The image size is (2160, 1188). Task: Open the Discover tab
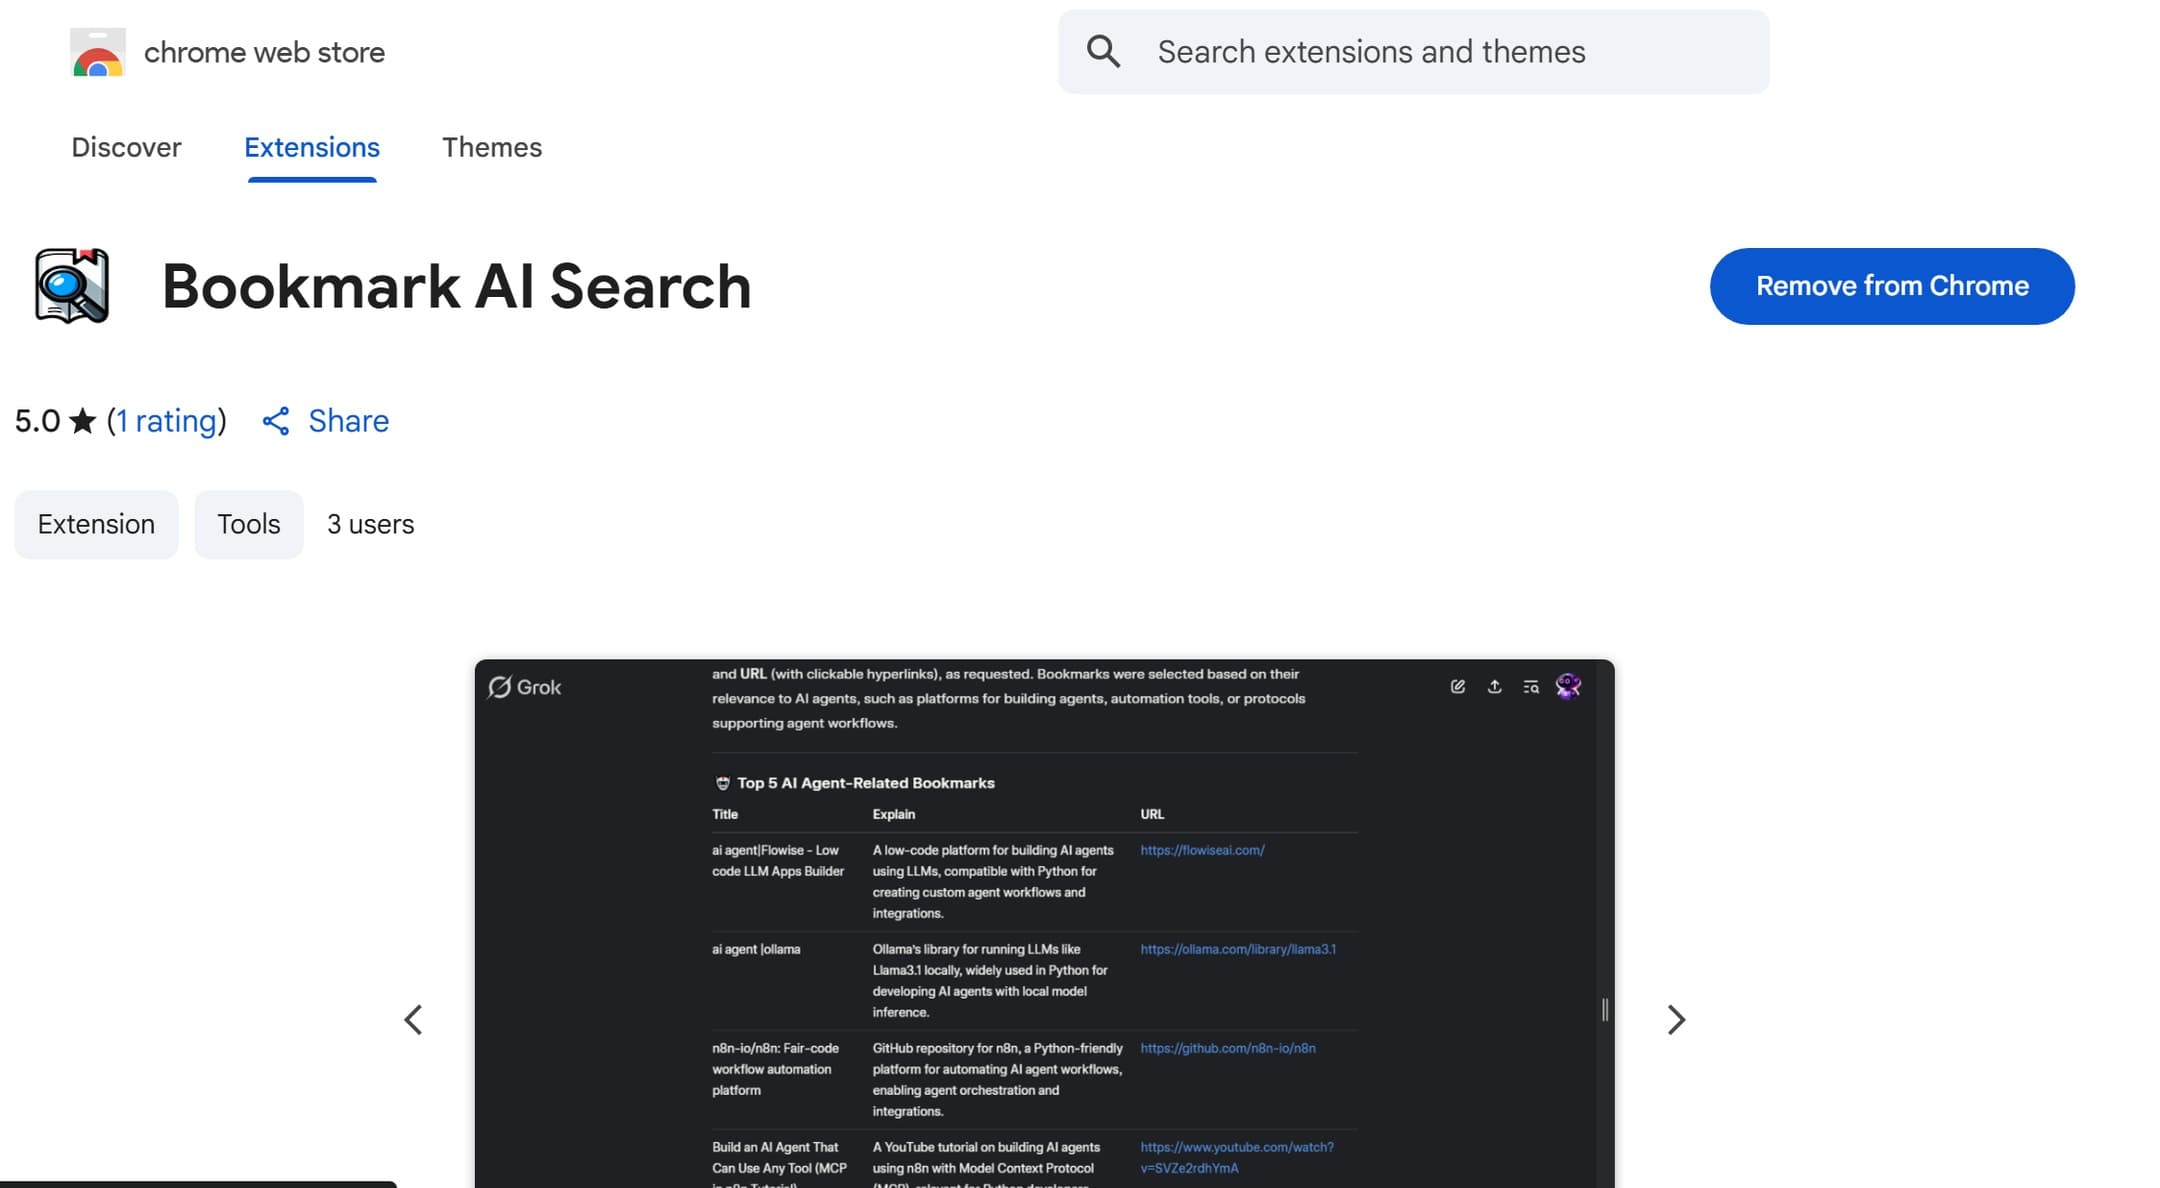pos(126,147)
